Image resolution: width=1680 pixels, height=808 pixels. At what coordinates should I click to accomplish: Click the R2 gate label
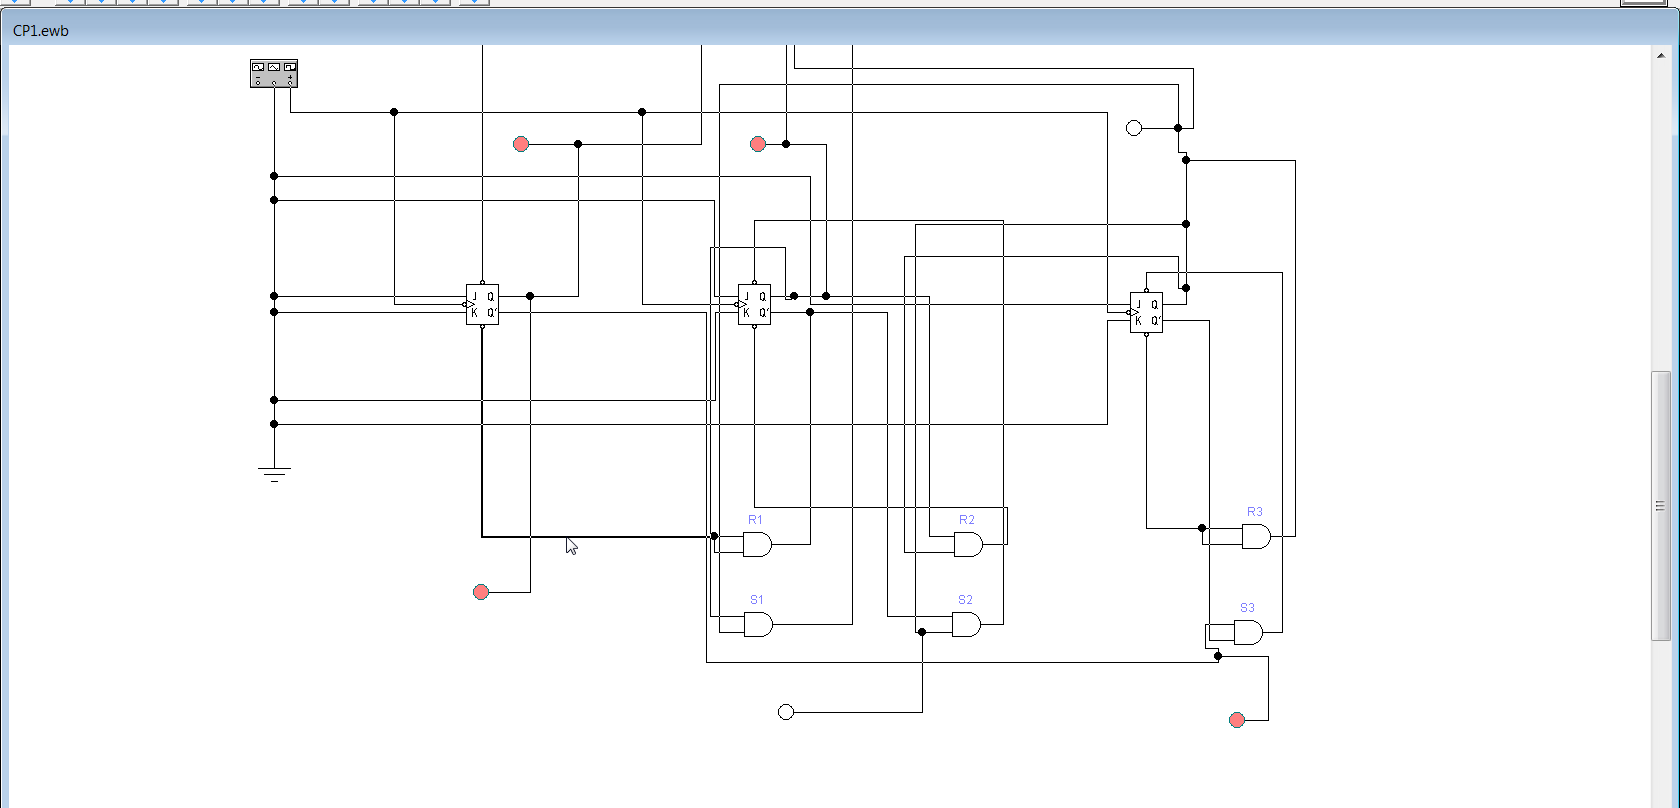pyautogui.click(x=966, y=520)
